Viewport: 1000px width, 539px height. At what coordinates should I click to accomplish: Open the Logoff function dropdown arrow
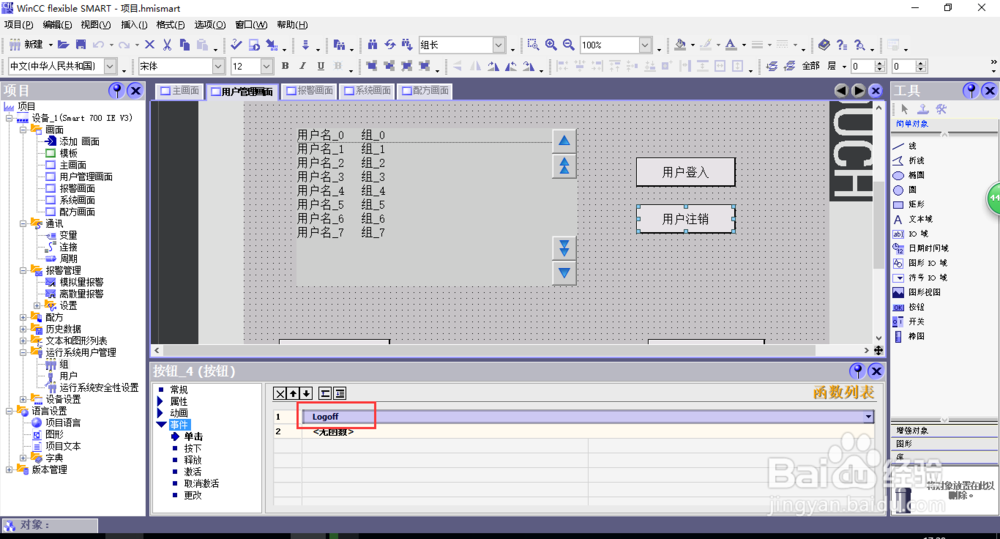[868, 417]
